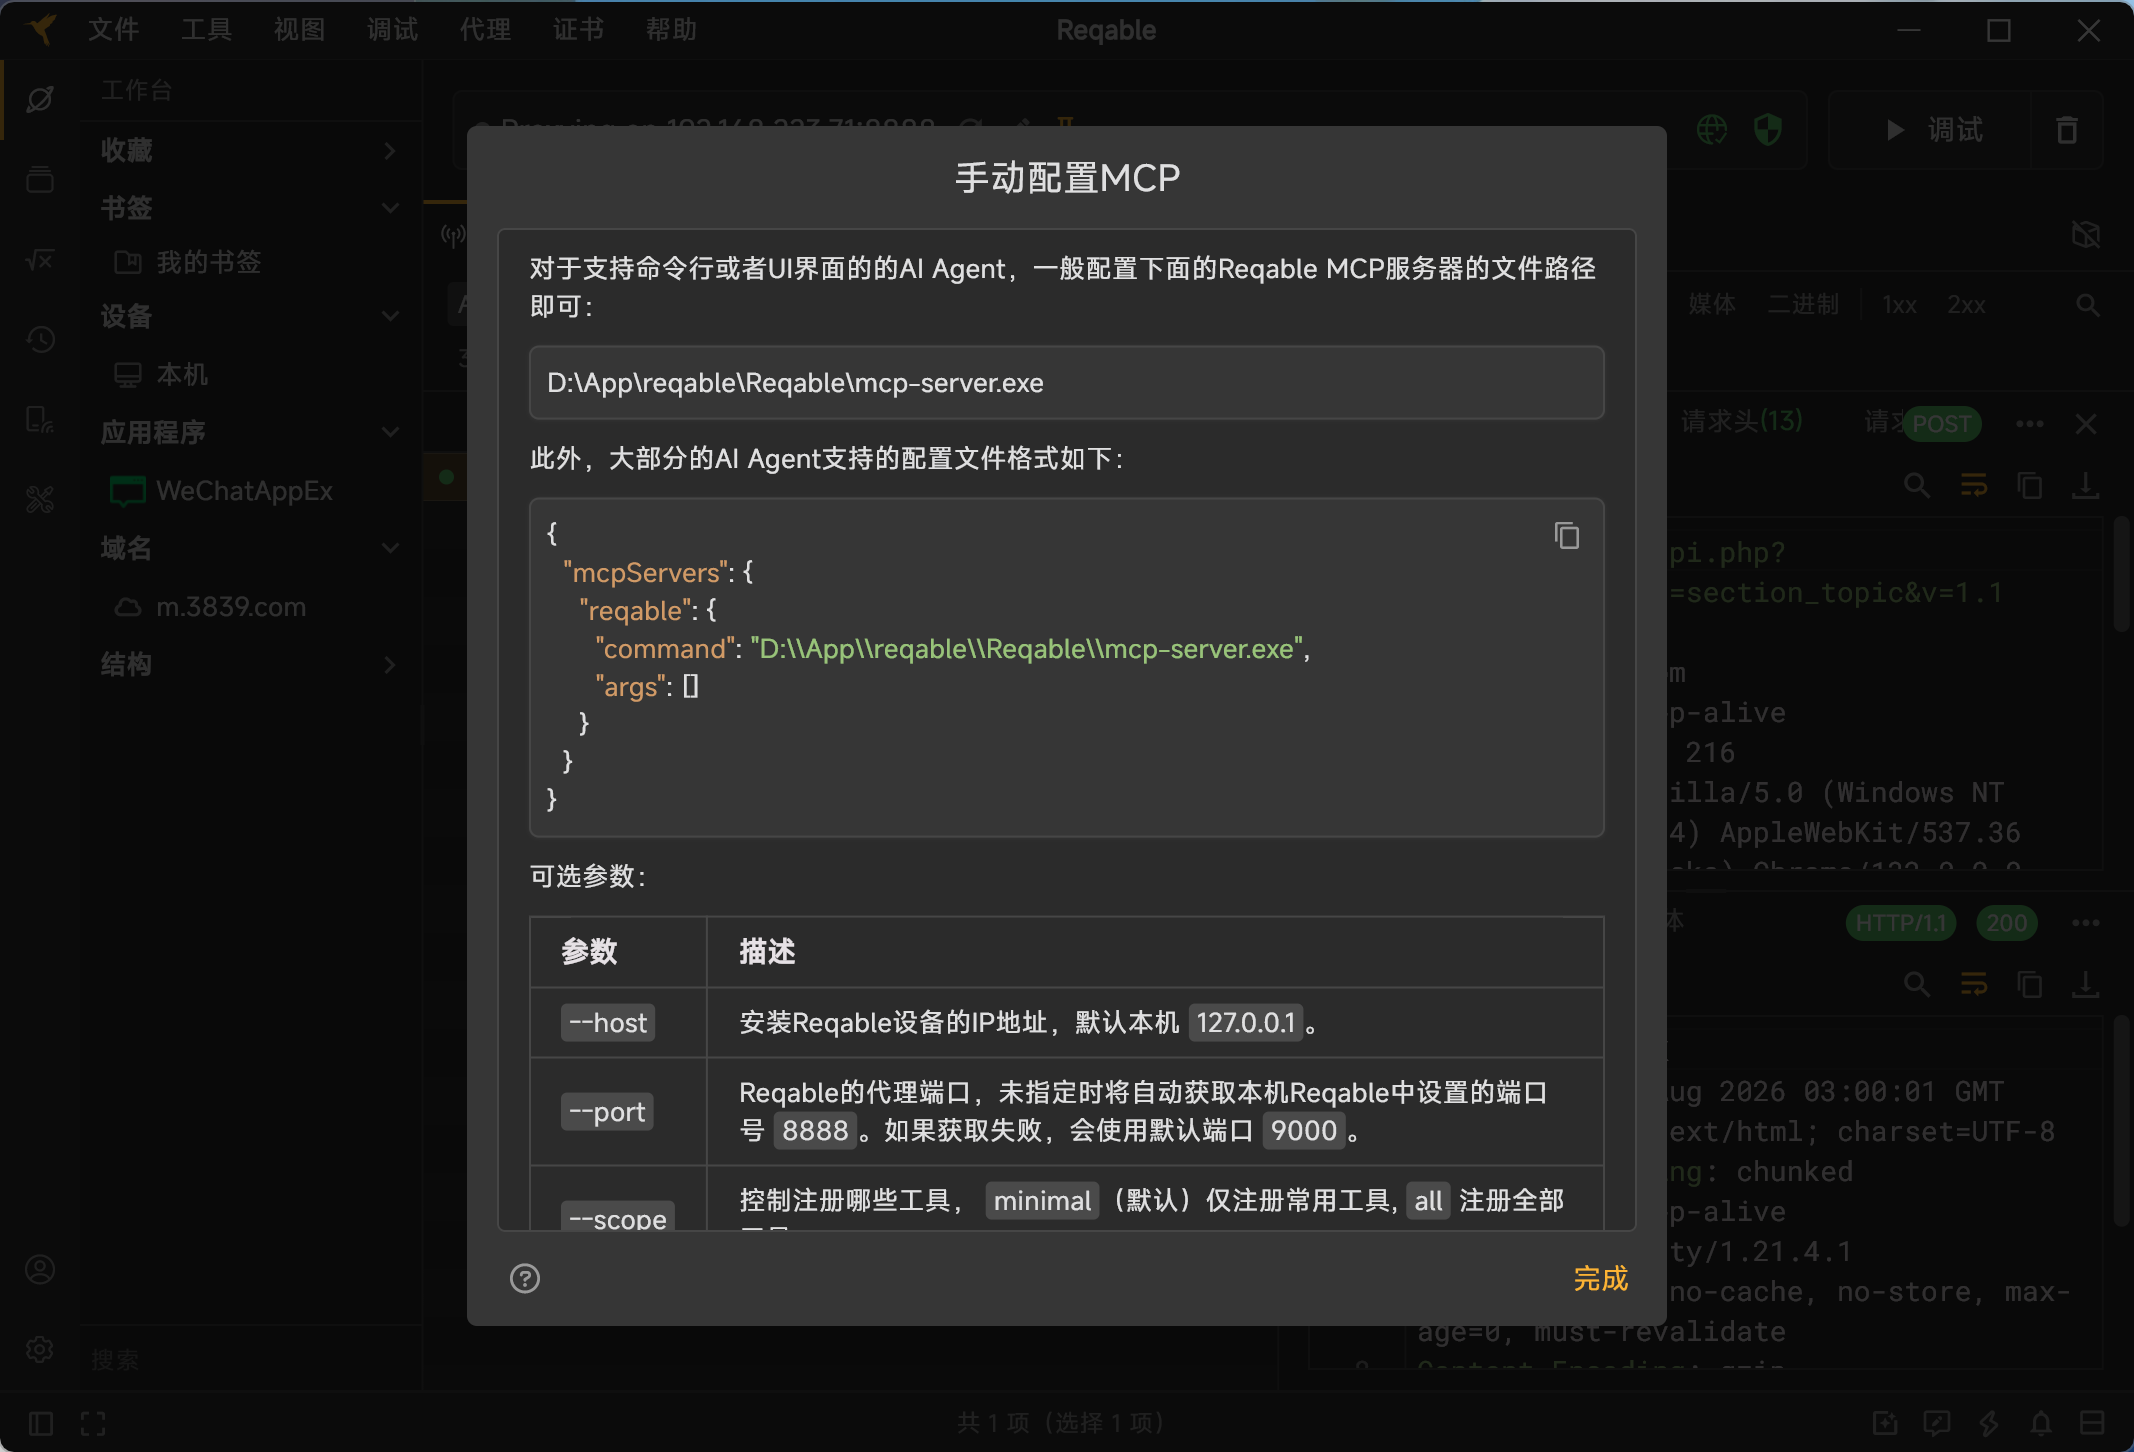Click the filter bar search icon
Screen dimensions: 2134x1452
2087,304
